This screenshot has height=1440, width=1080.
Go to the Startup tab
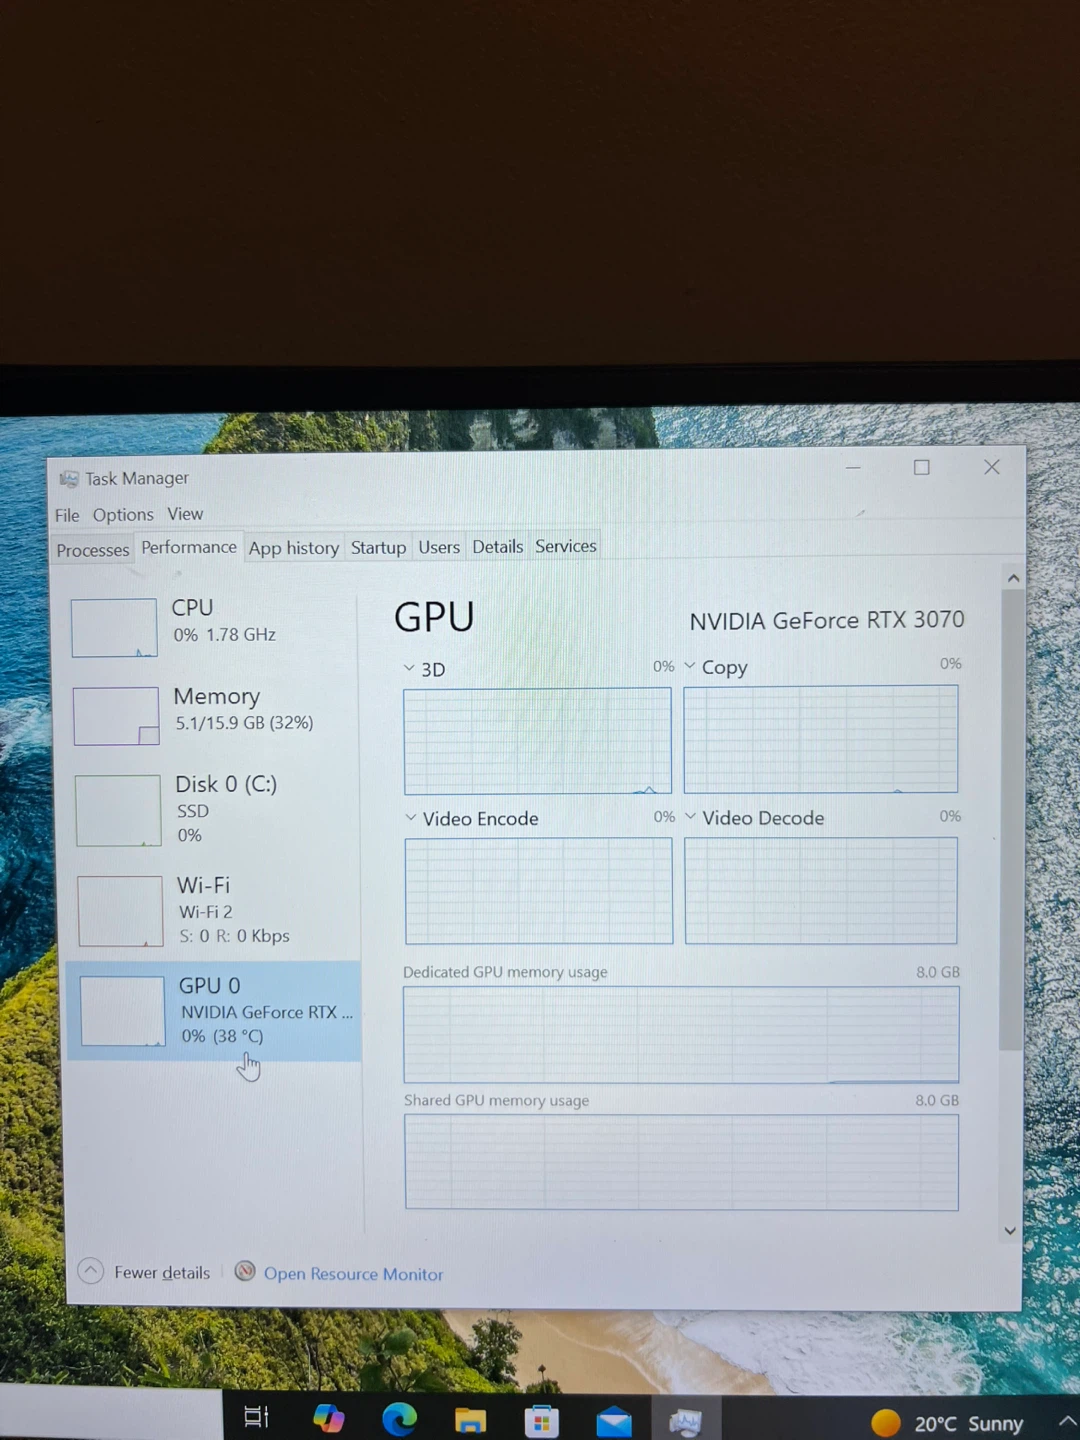pos(378,547)
